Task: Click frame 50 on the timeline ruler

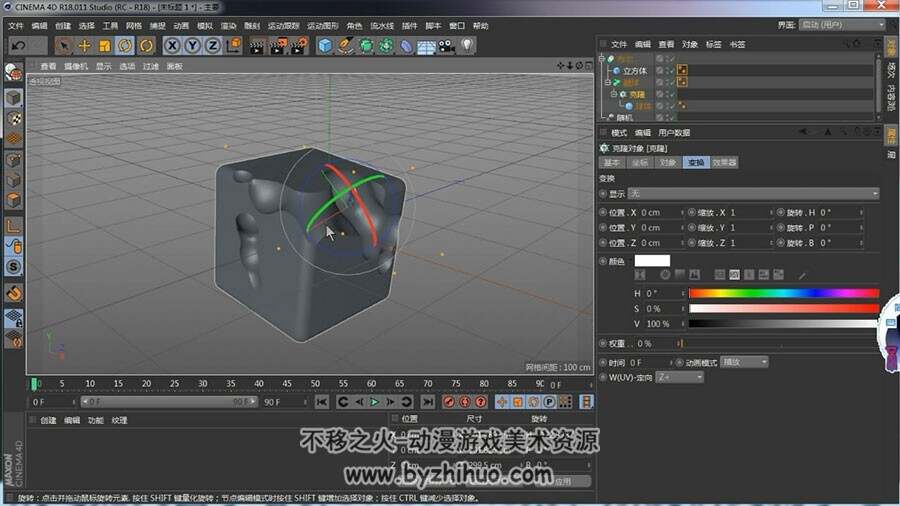Action: pyautogui.click(x=315, y=384)
